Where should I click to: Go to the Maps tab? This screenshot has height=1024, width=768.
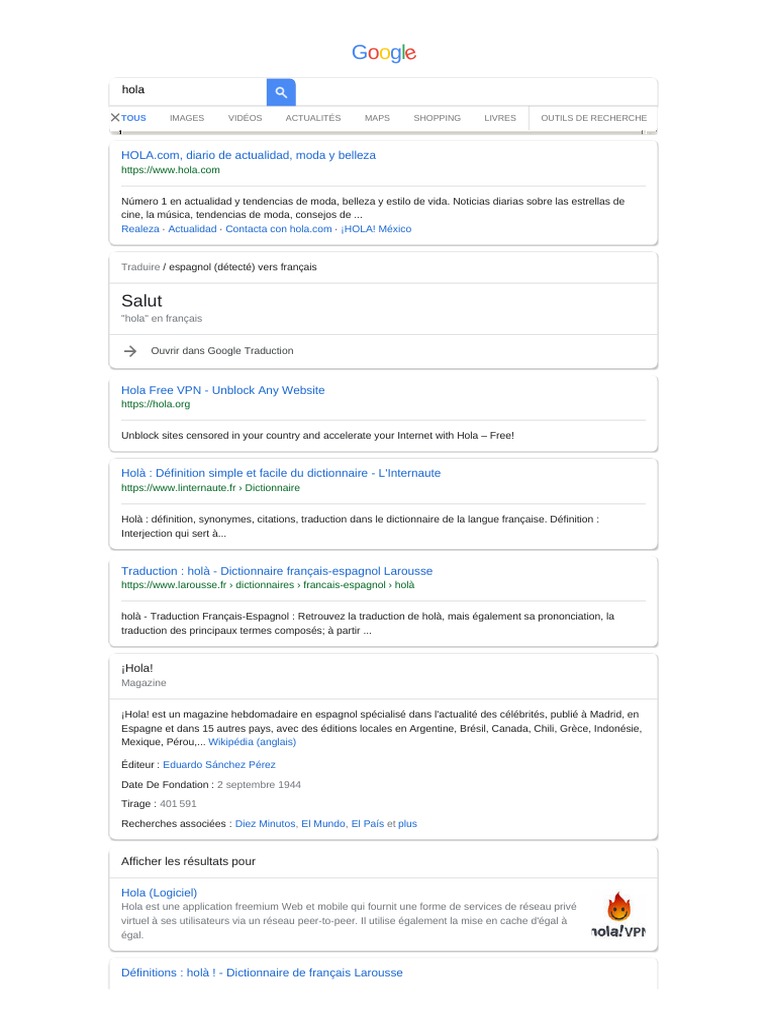377,118
